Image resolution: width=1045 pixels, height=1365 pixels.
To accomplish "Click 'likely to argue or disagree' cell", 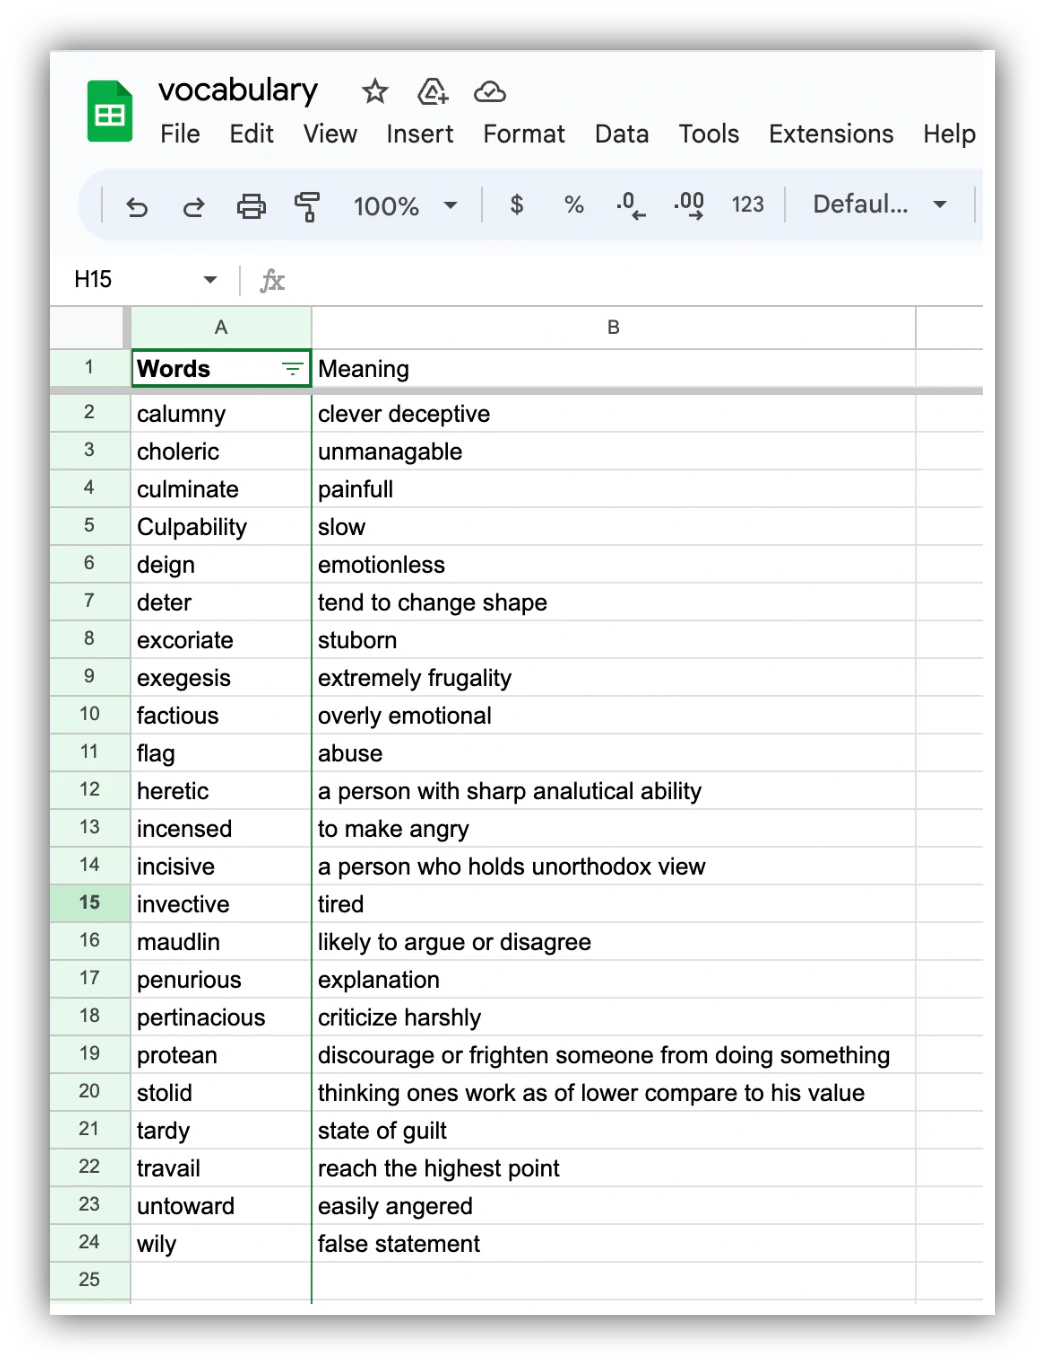I will click(x=613, y=942).
